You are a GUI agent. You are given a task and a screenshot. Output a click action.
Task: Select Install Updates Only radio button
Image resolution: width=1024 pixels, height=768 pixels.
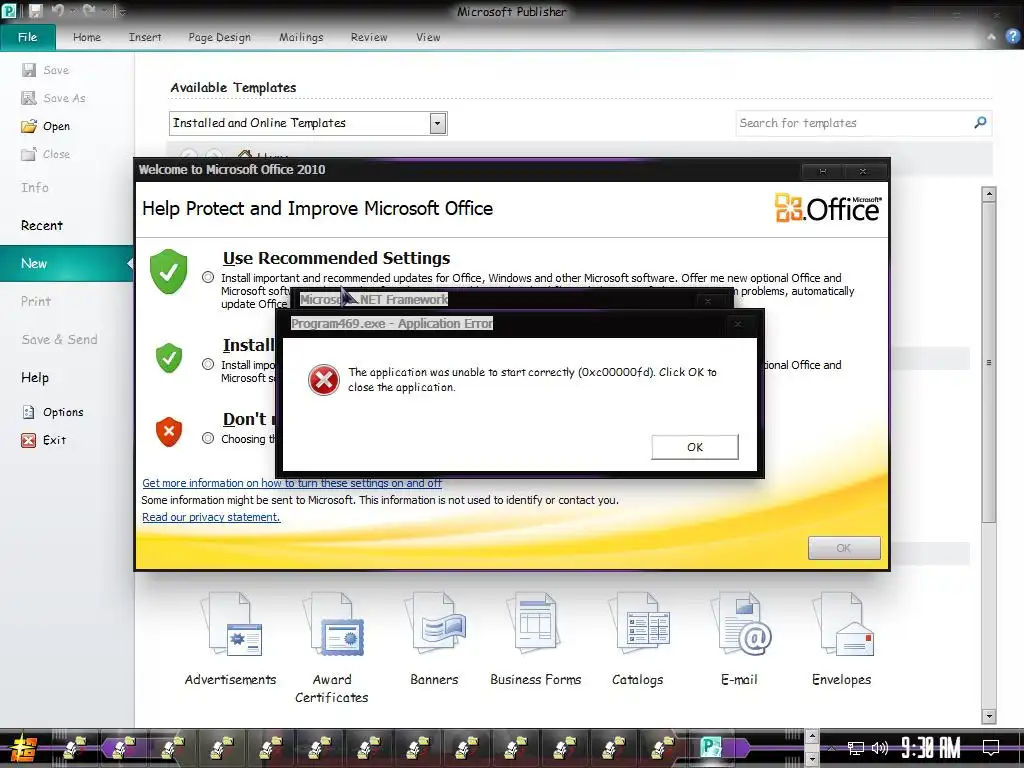pyautogui.click(x=208, y=364)
